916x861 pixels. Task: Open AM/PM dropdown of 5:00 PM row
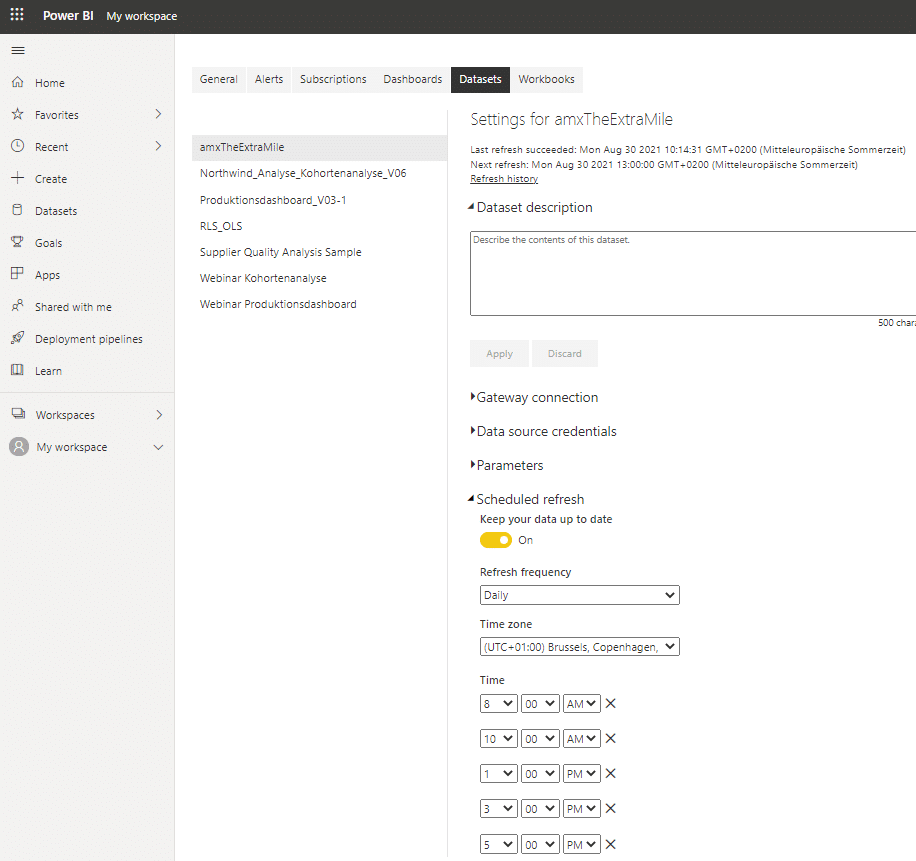click(x=582, y=845)
